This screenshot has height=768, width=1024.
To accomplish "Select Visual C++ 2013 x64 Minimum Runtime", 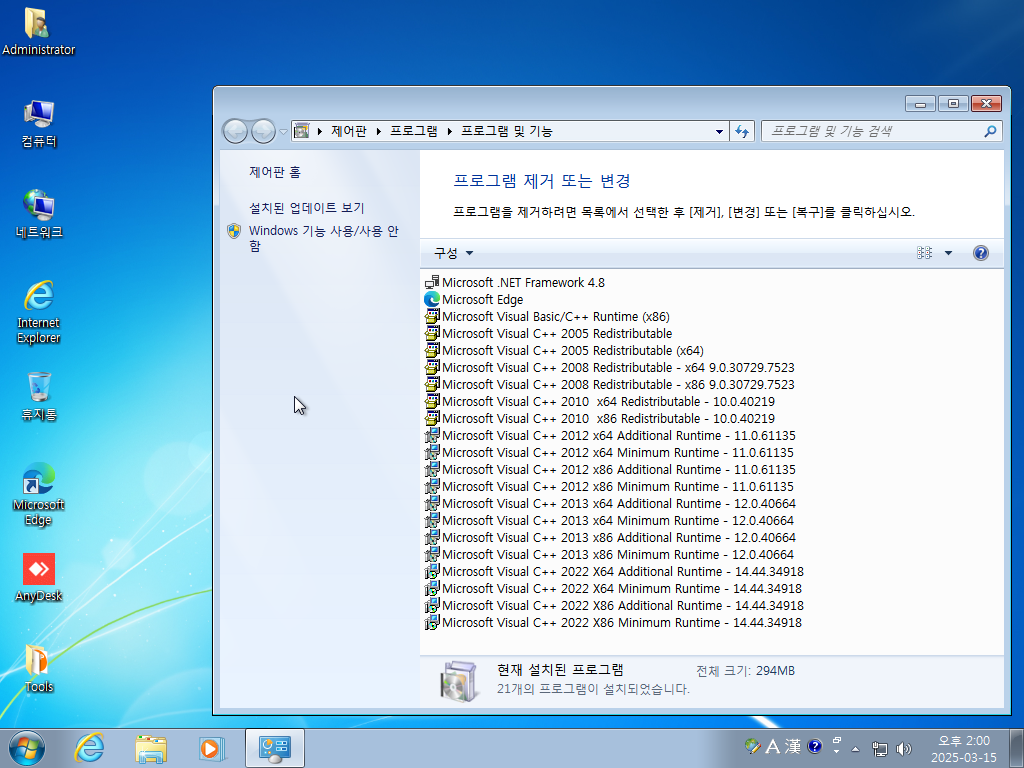I will click(609, 520).
